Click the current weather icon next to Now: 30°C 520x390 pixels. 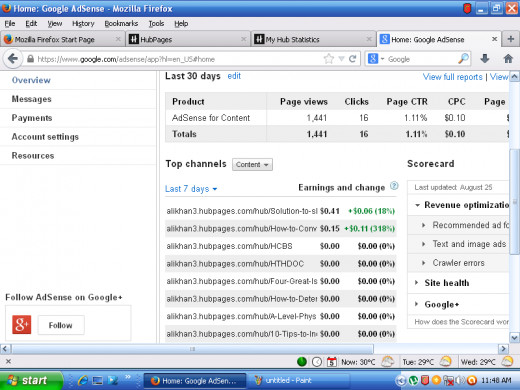(388, 361)
